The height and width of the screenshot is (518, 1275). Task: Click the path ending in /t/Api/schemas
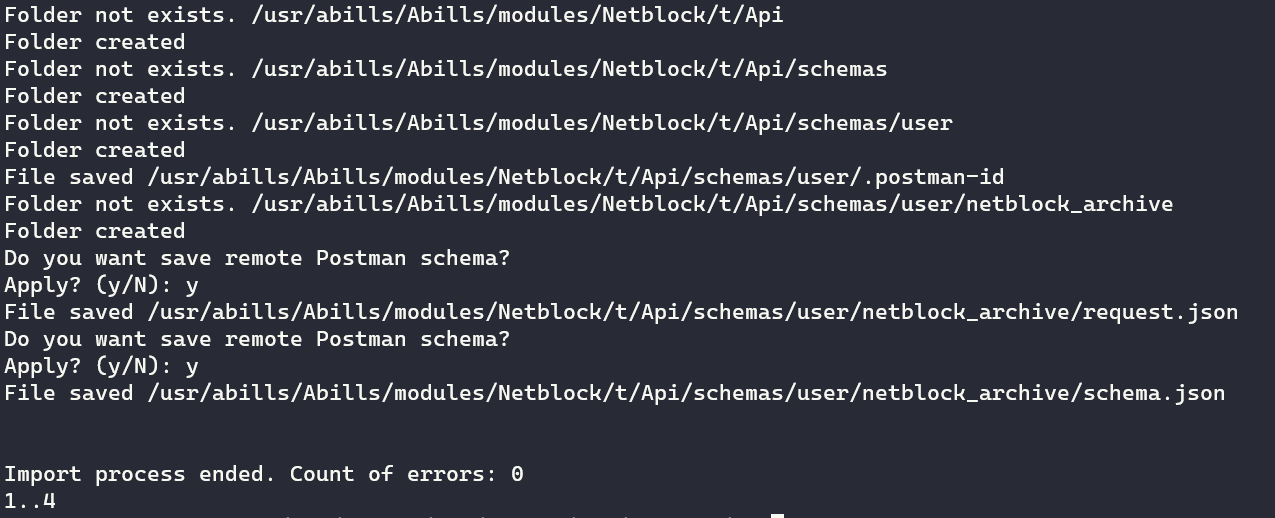pos(569,69)
